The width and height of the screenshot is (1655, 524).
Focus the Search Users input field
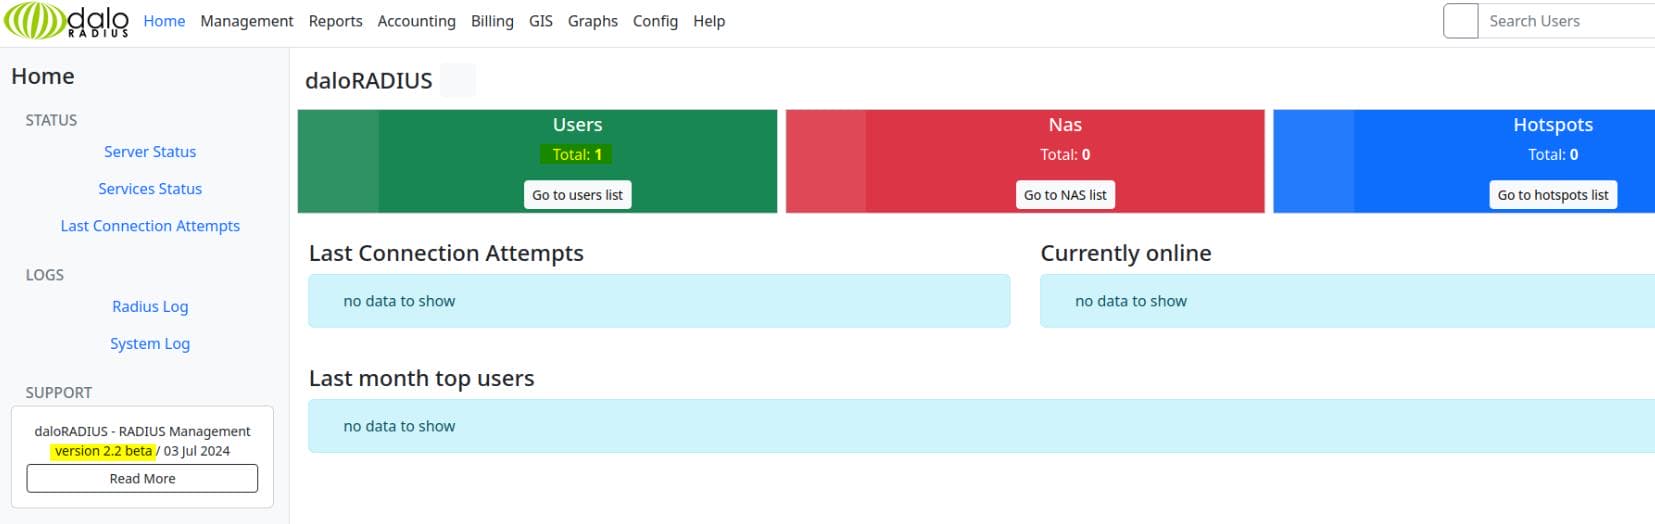coord(1567,21)
